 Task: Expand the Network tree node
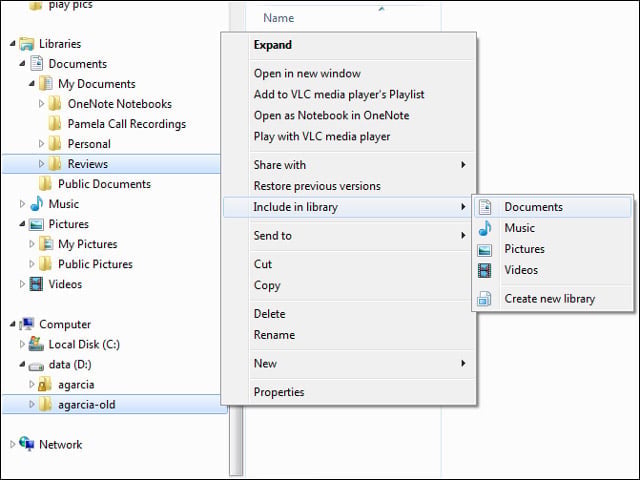pos(13,444)
